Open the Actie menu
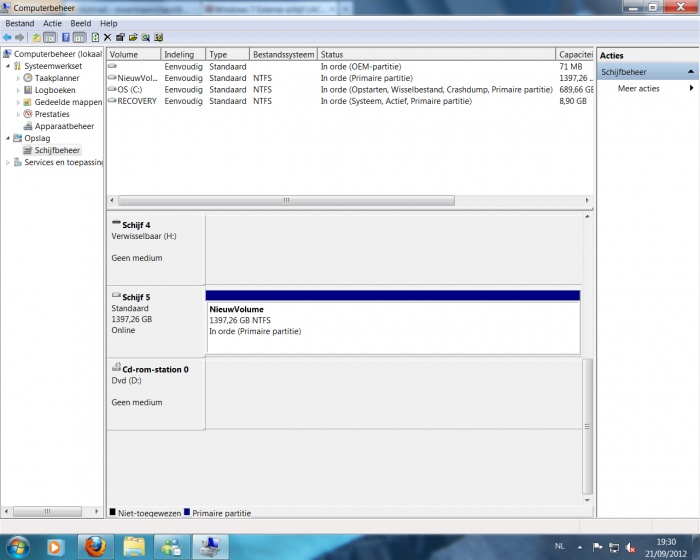The width and height of the screenshot is (700, 560). click(52, 23)
